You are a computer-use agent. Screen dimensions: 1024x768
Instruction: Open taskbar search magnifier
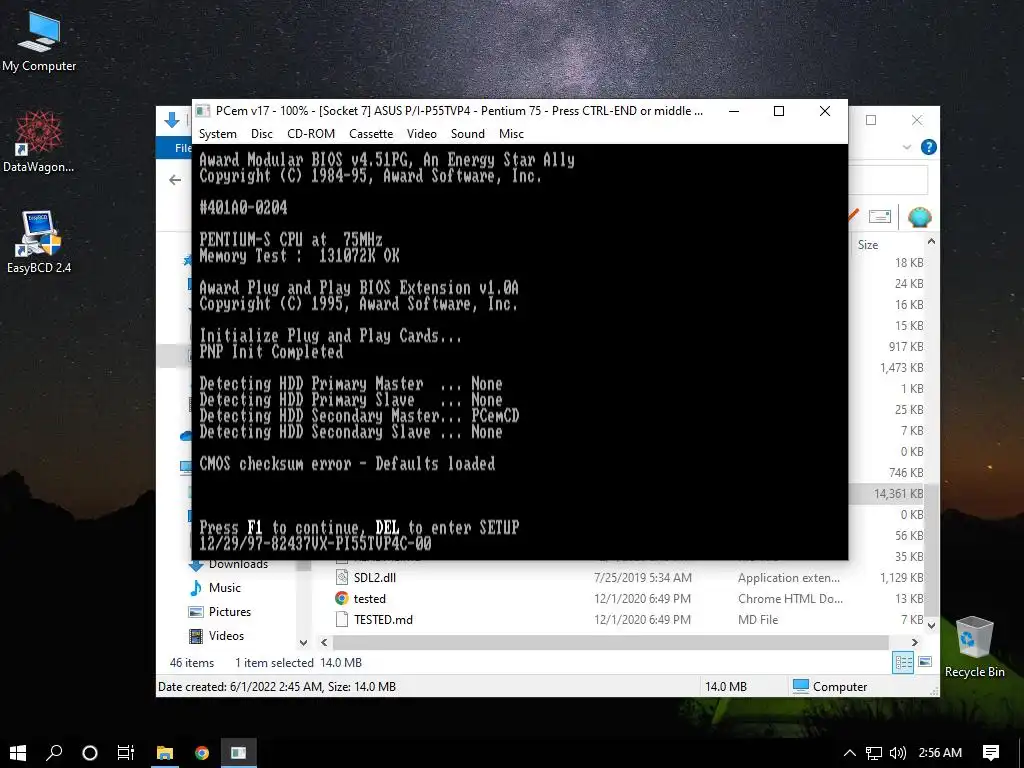pyautogui.click(x=54, y=752)
